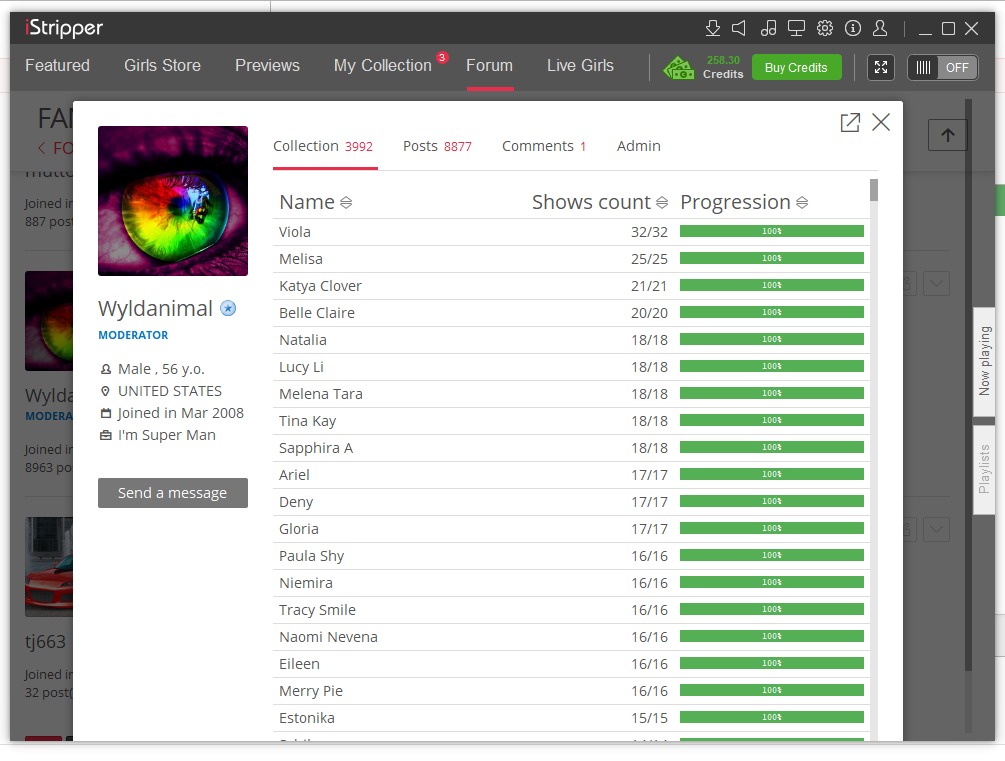Image resolution: width=1005 pixels, height=761 pixels.
Task: Click the Buy Credits button
Action: 796,67
